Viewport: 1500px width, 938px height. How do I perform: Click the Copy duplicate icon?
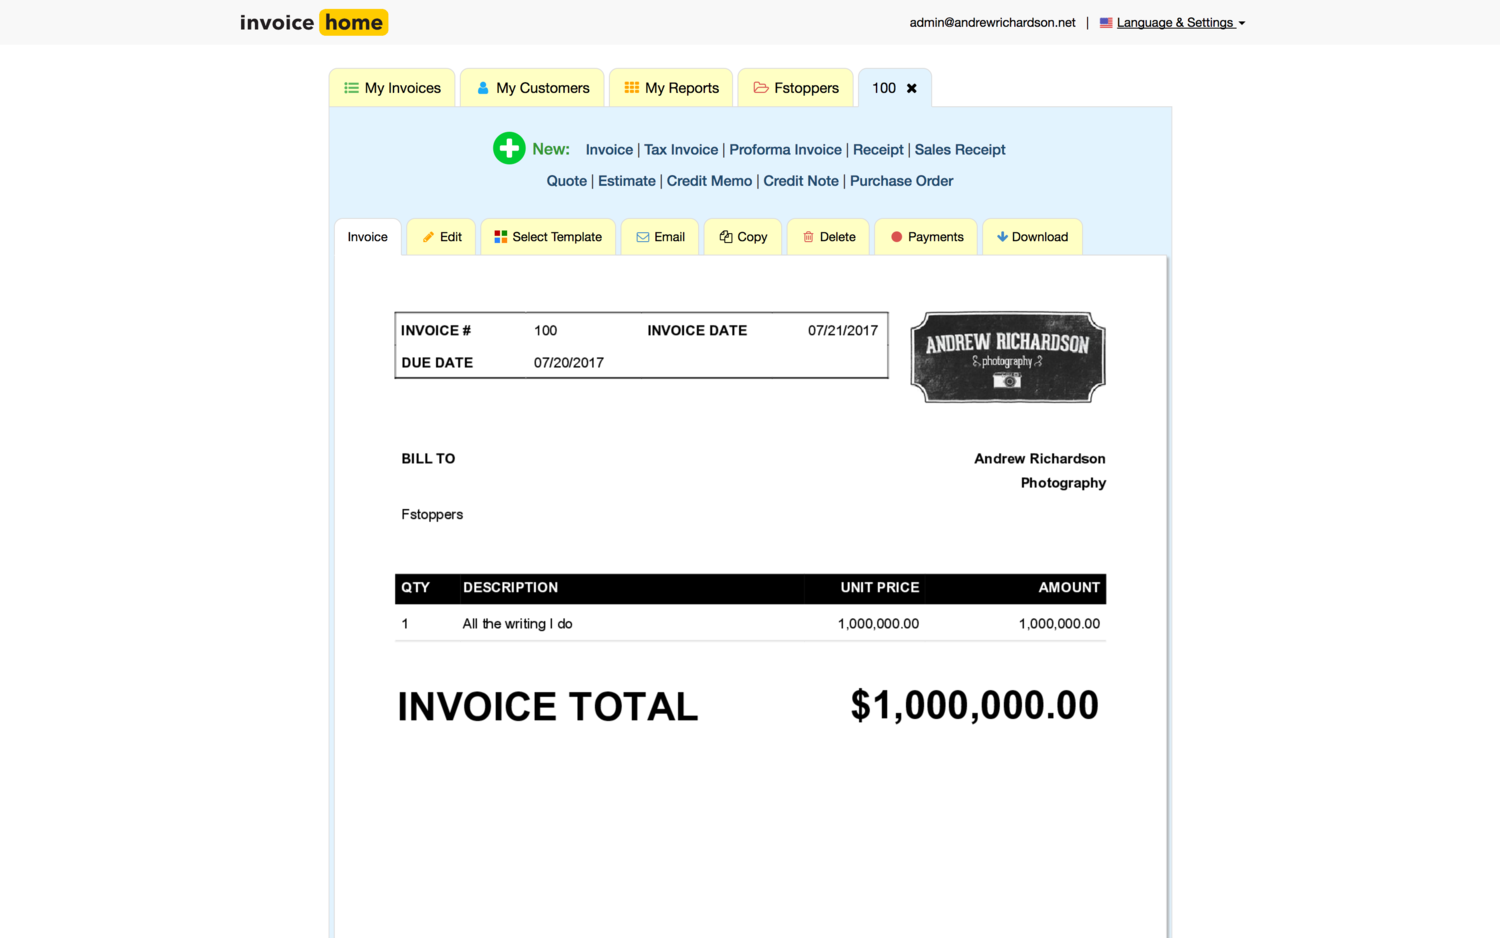tap(724, 236)
